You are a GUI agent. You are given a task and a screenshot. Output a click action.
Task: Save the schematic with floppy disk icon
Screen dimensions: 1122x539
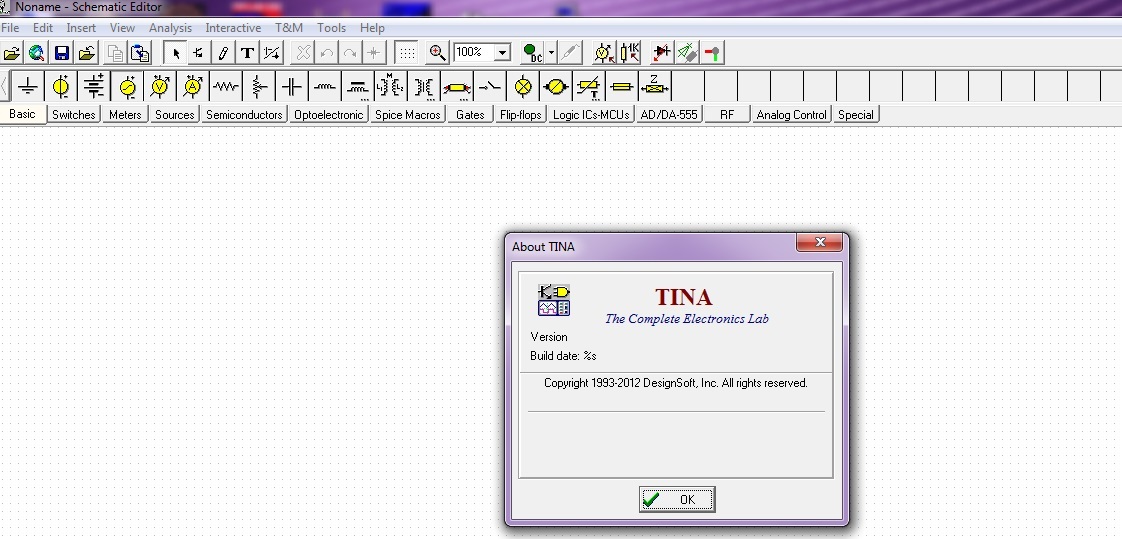[x=62, y=52]
